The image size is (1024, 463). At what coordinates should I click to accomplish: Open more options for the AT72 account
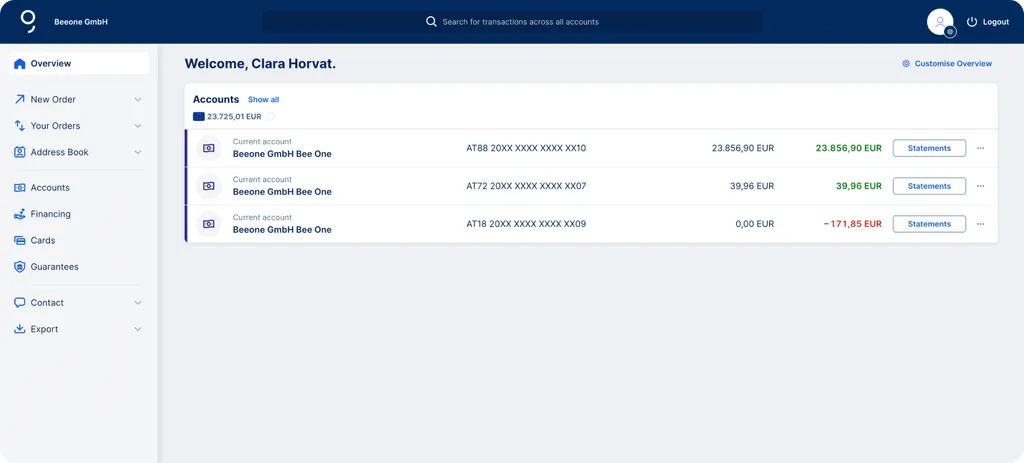(x=980, y=186)
